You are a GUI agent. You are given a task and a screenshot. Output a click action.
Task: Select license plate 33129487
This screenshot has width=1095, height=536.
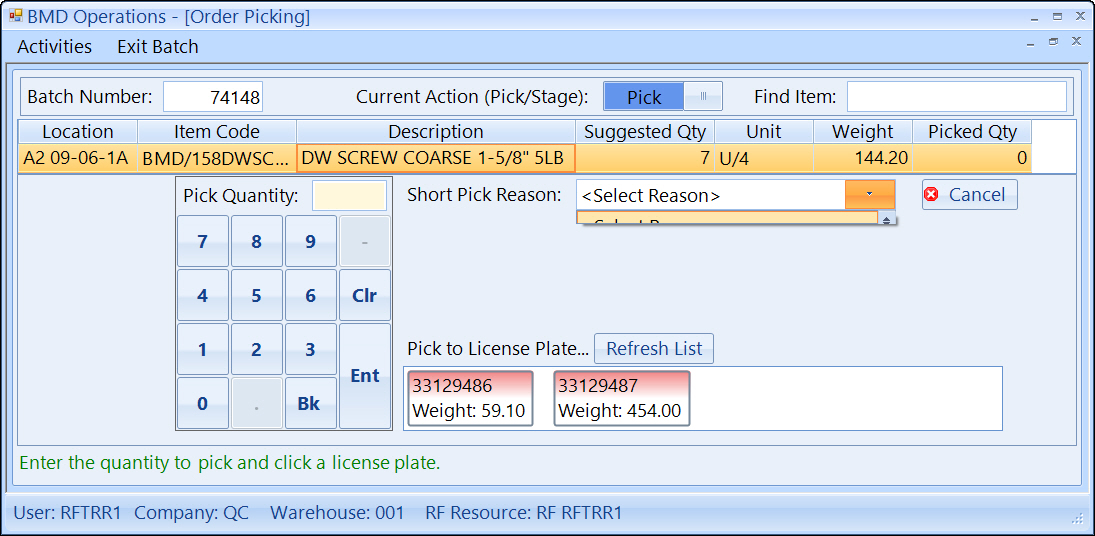click(x=620, y=398)
